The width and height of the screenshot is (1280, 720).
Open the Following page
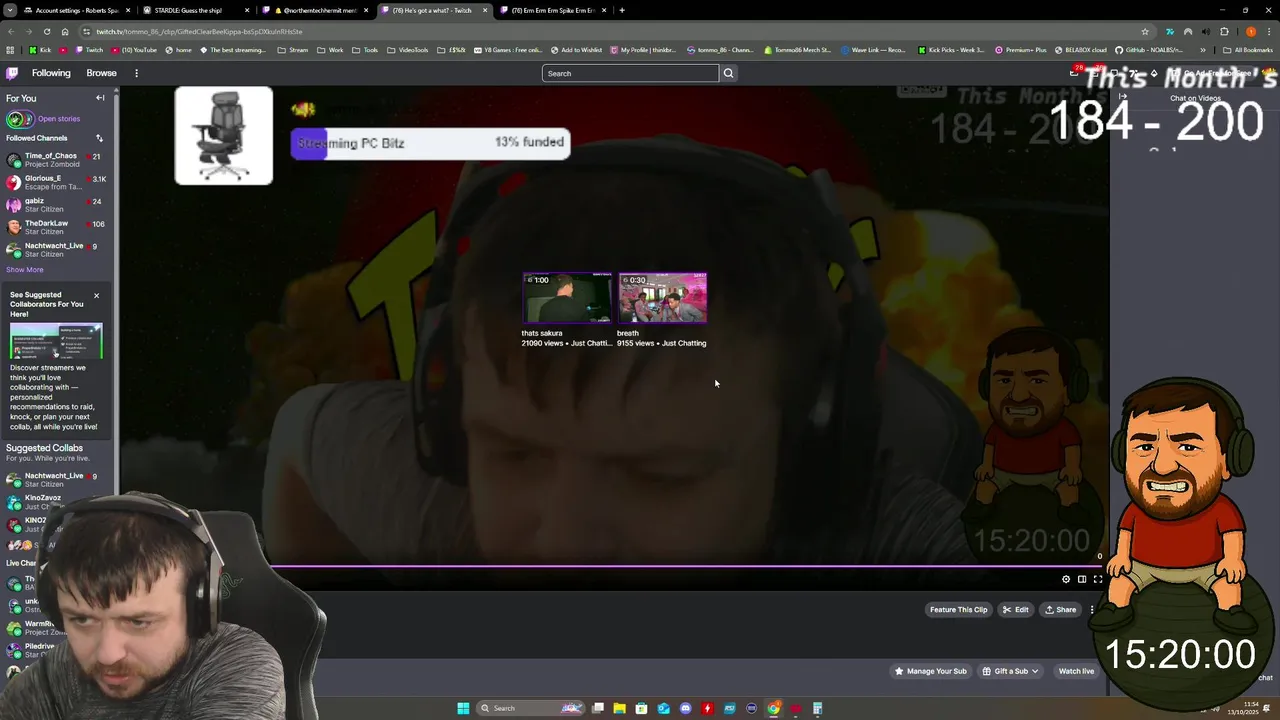(x=51, y=73)
